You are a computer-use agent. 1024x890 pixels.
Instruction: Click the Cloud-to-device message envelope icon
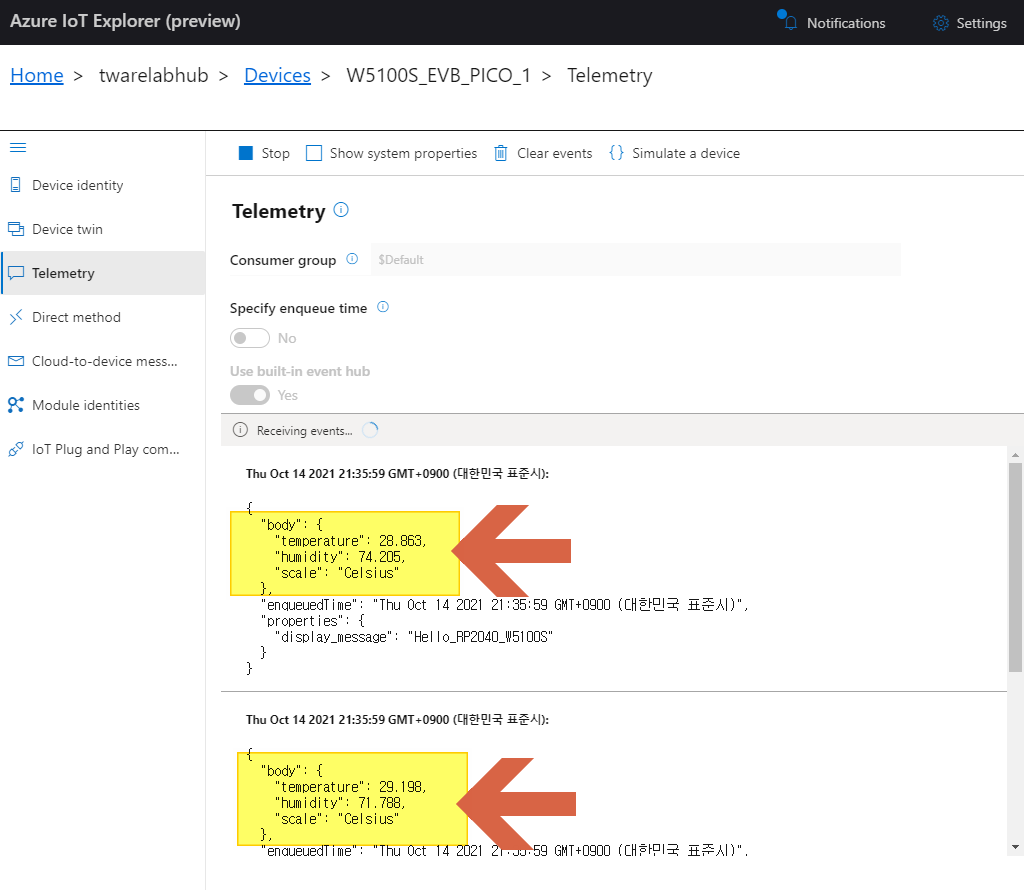click(16, 361)
